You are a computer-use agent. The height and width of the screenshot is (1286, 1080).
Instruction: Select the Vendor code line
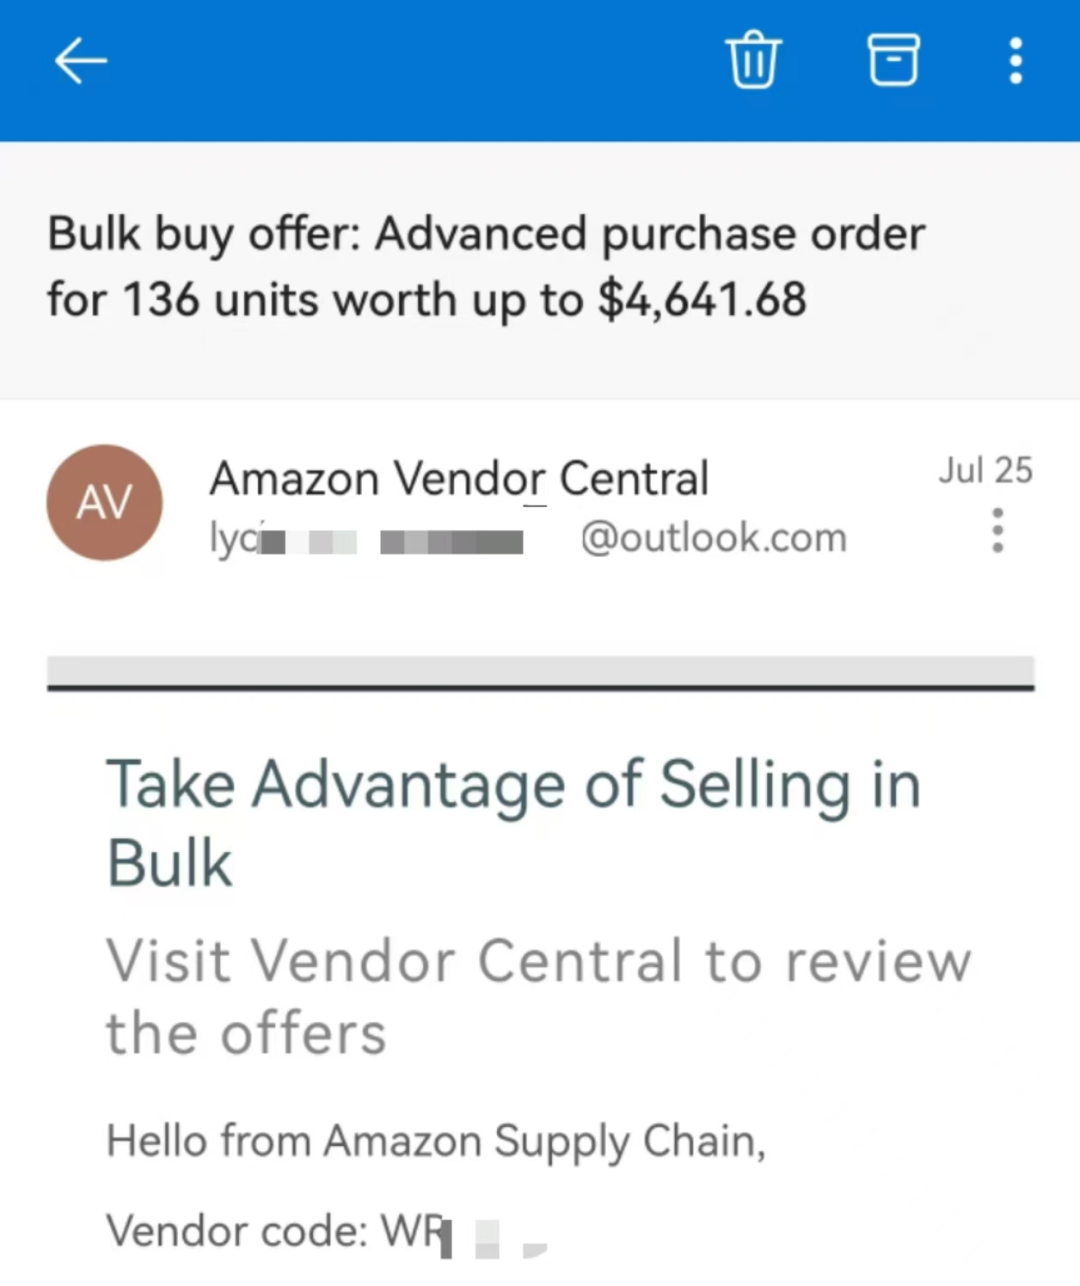[327, 1231]
